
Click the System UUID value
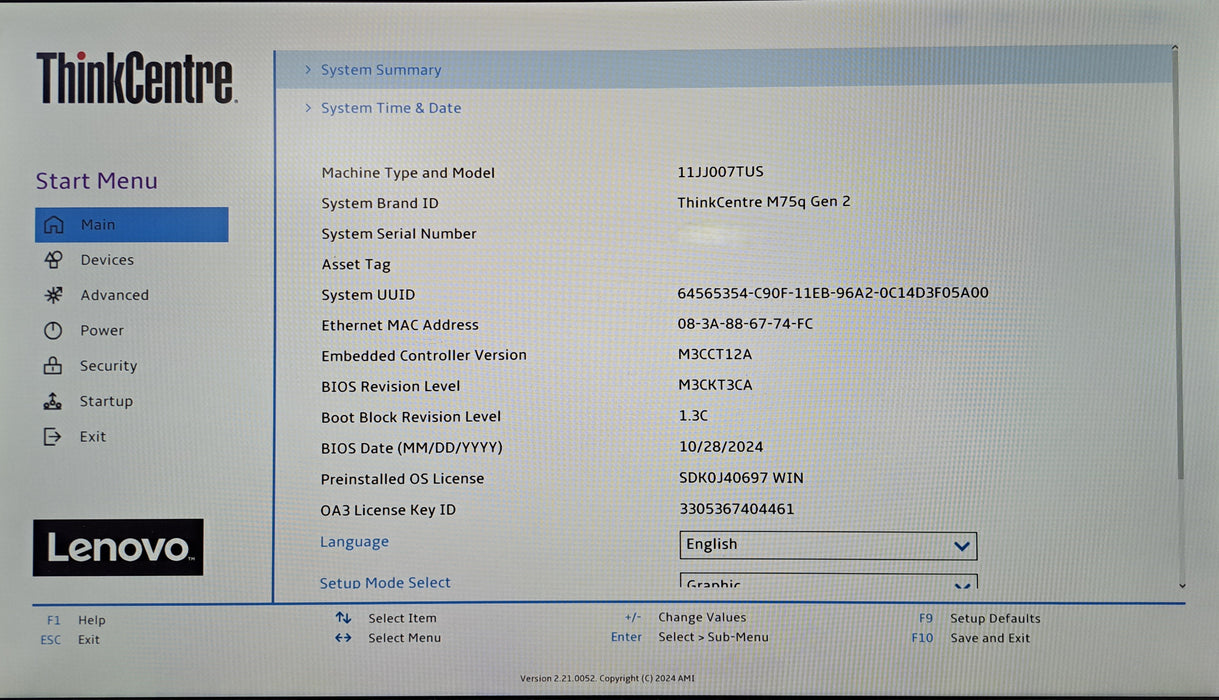[x=833, y=293]
